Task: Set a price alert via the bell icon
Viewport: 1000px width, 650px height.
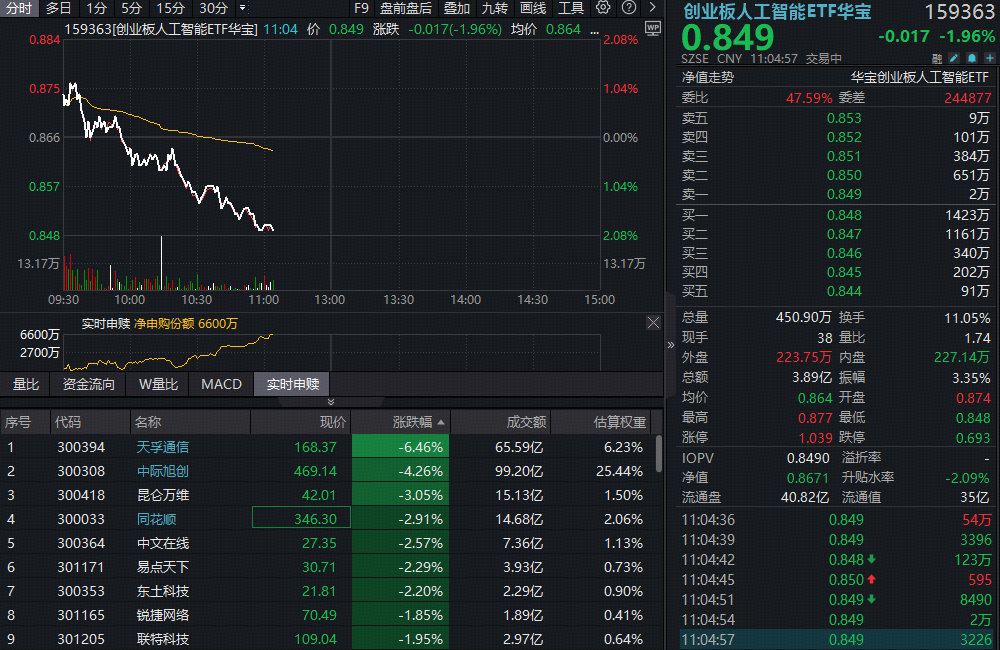Action: click(x=971, y=58)
